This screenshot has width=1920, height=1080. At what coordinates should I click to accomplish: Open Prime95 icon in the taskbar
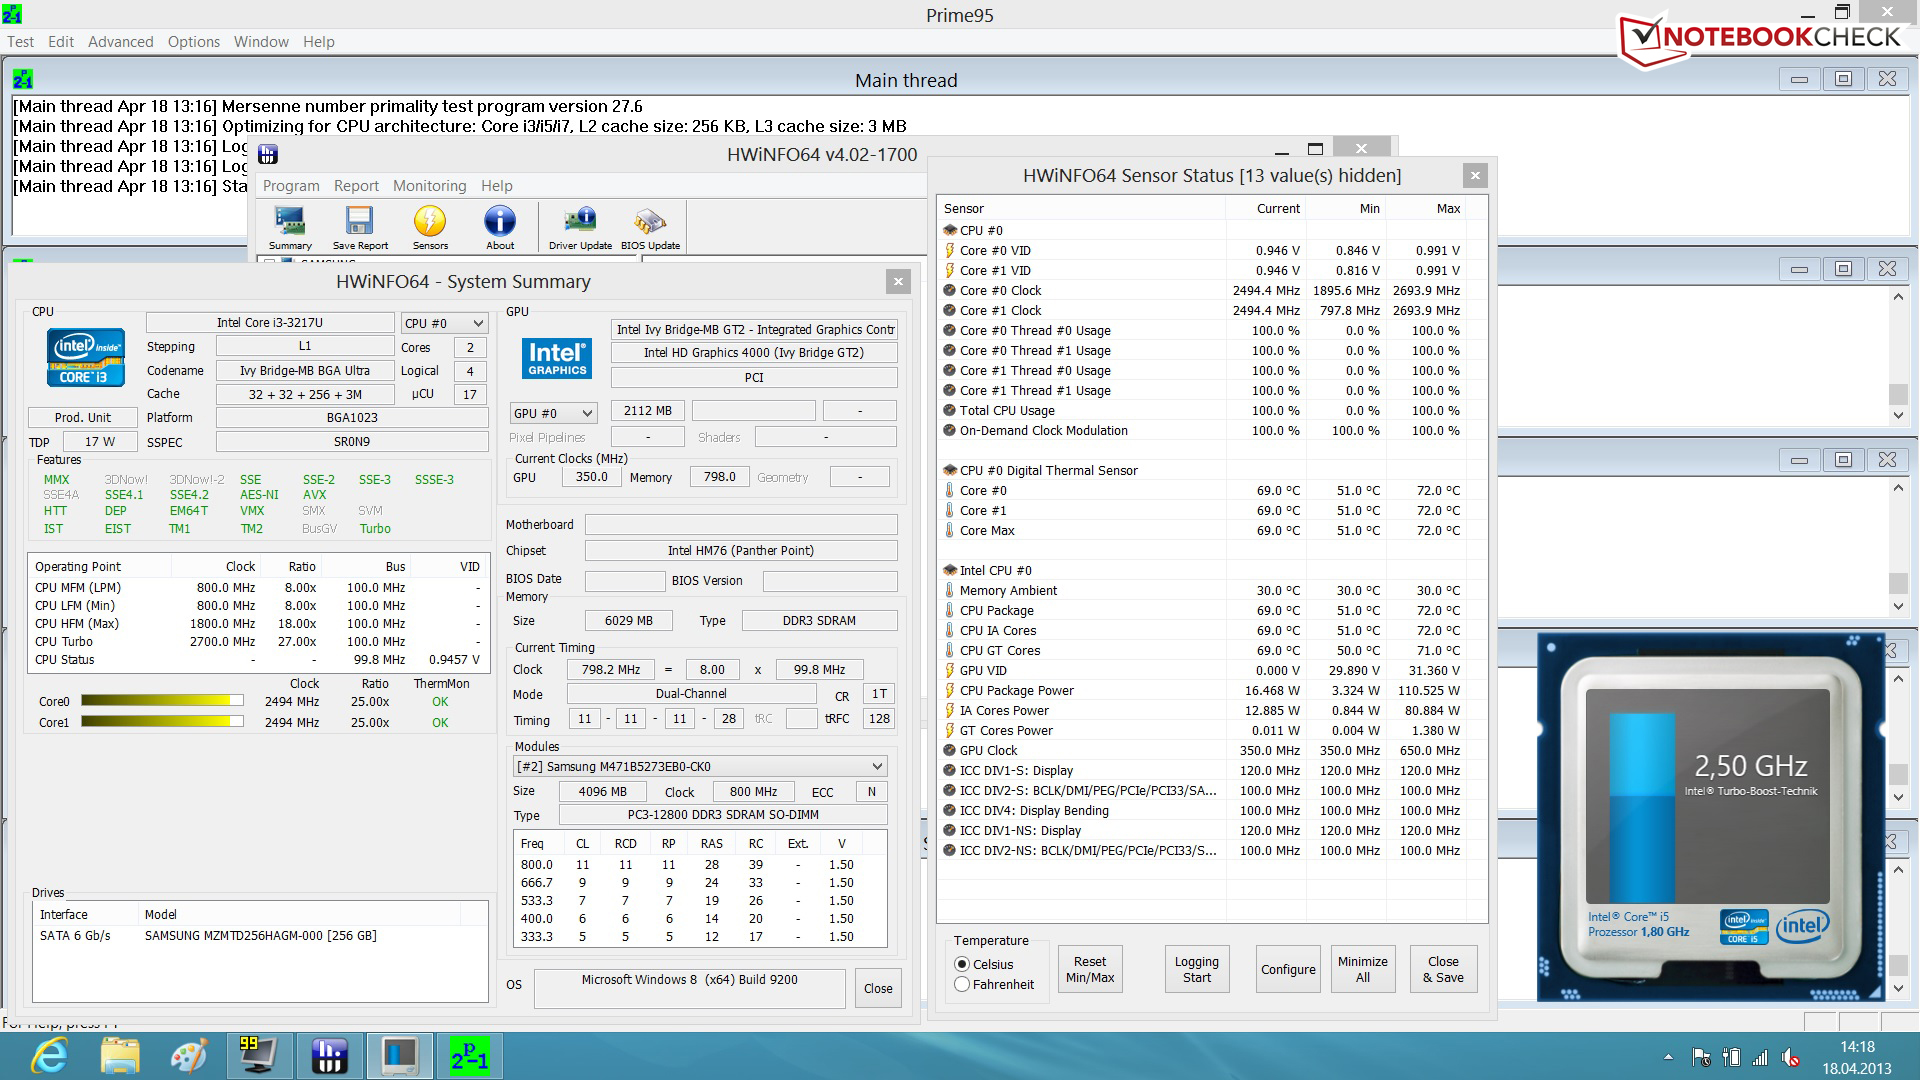coord(469,1056)
